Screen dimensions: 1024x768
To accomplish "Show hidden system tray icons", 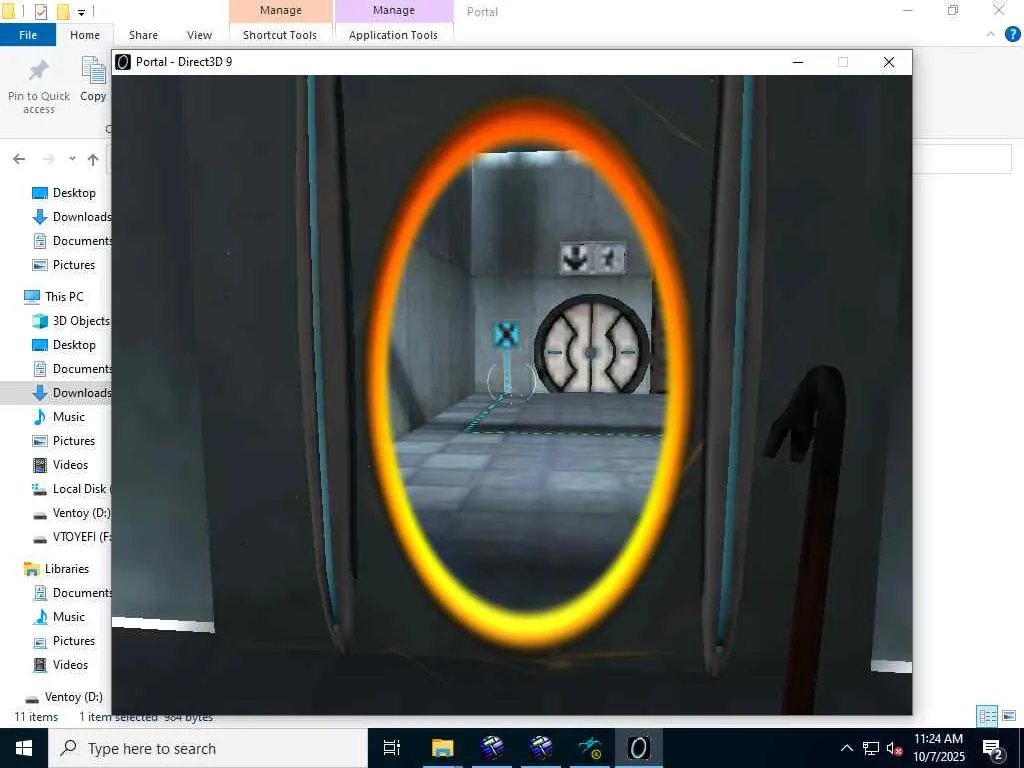I will (846, 748).
